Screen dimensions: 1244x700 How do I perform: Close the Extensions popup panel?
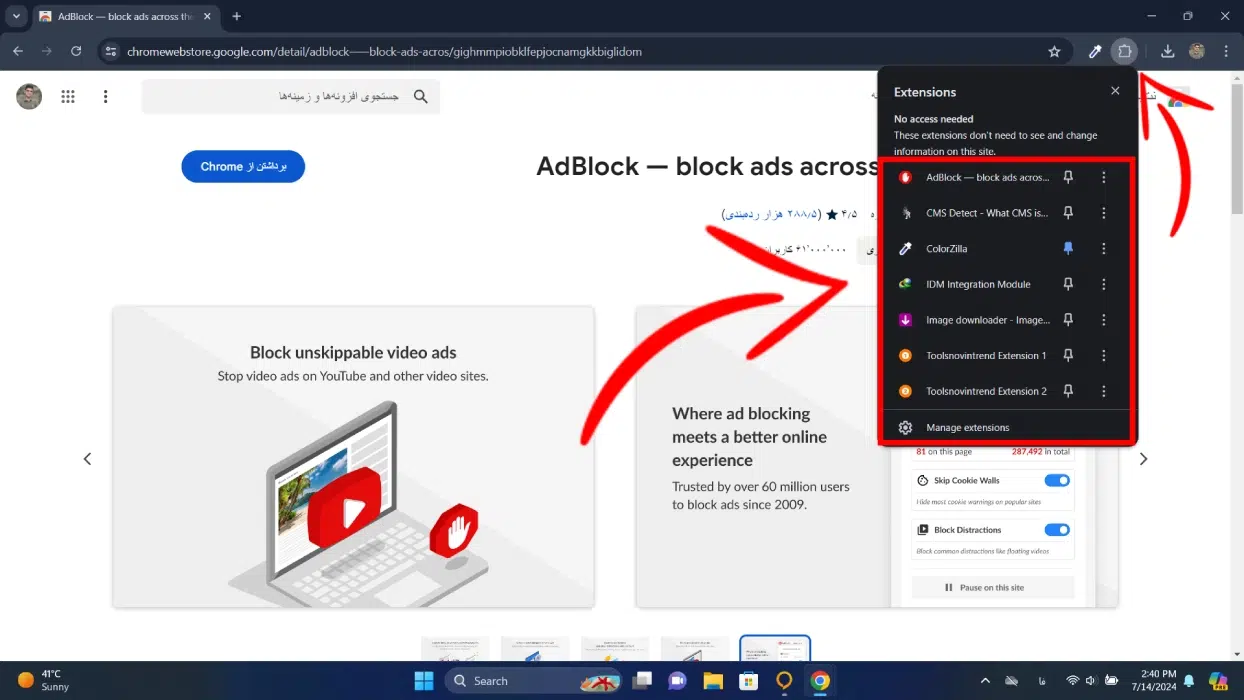pyautogui.click(x=1115, y=91)
